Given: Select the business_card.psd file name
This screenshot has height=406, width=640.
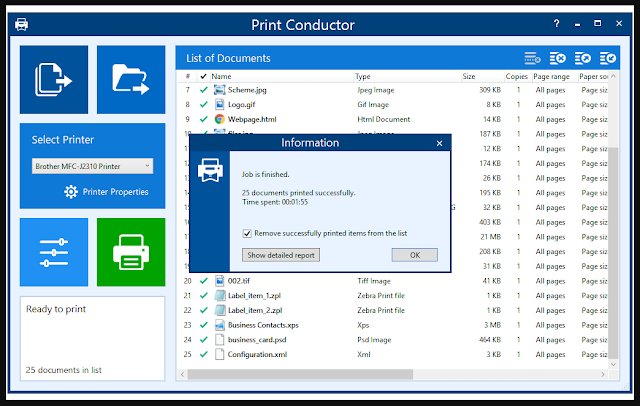Looking at the screenshot, I should pos(257,339).
